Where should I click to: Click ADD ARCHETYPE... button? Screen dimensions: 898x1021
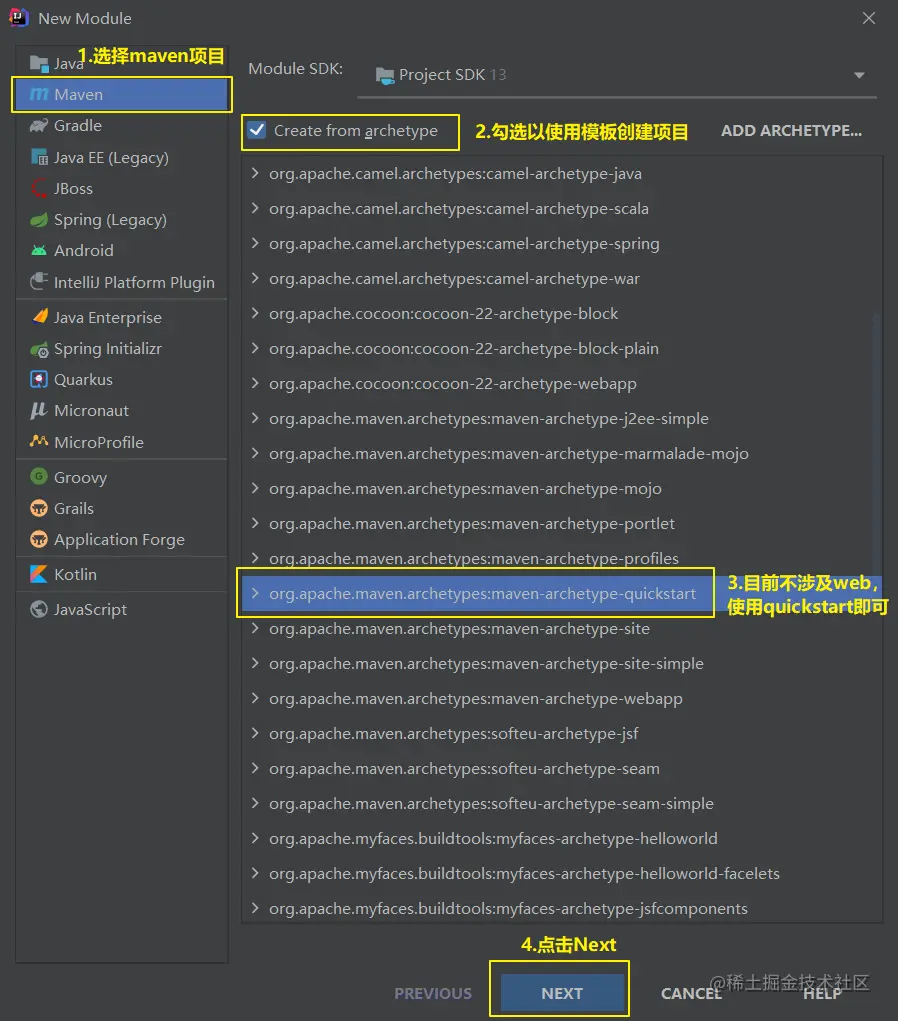pyautogui.click(x=791, y=130)
